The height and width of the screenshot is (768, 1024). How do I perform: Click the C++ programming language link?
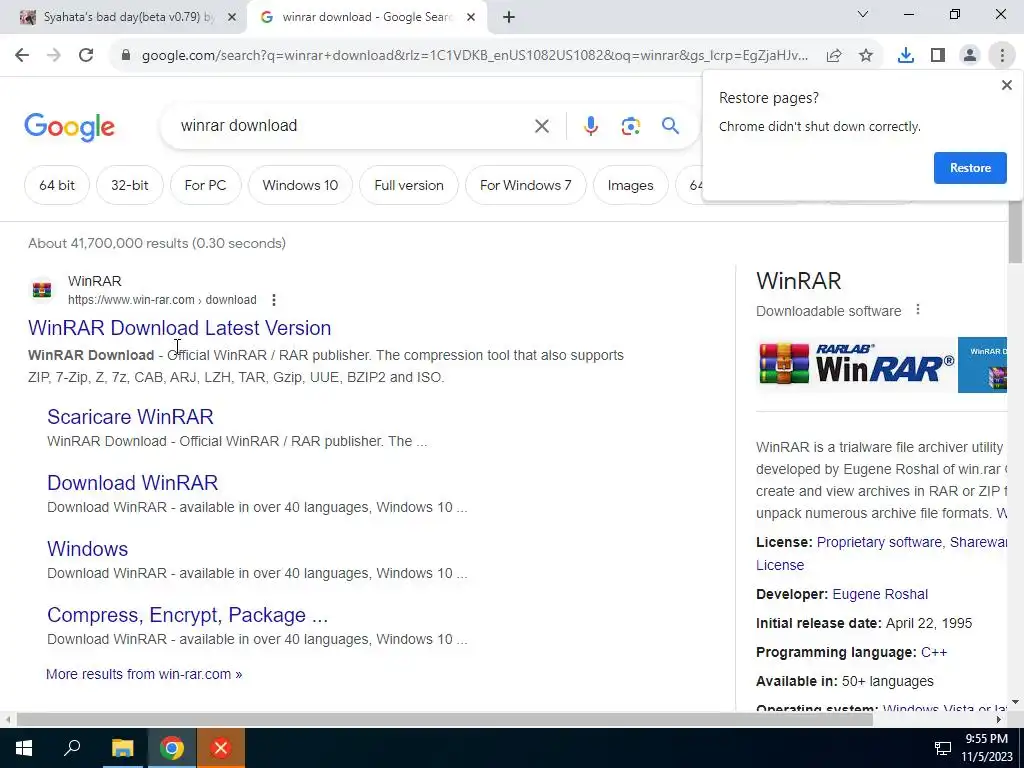coord(933,652)
